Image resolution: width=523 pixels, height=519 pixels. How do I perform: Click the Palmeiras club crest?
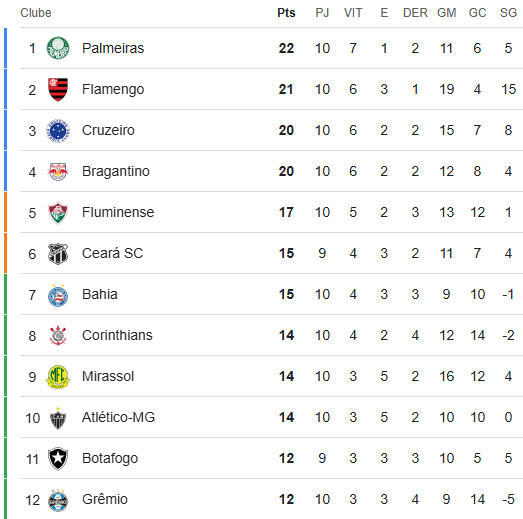58,48
